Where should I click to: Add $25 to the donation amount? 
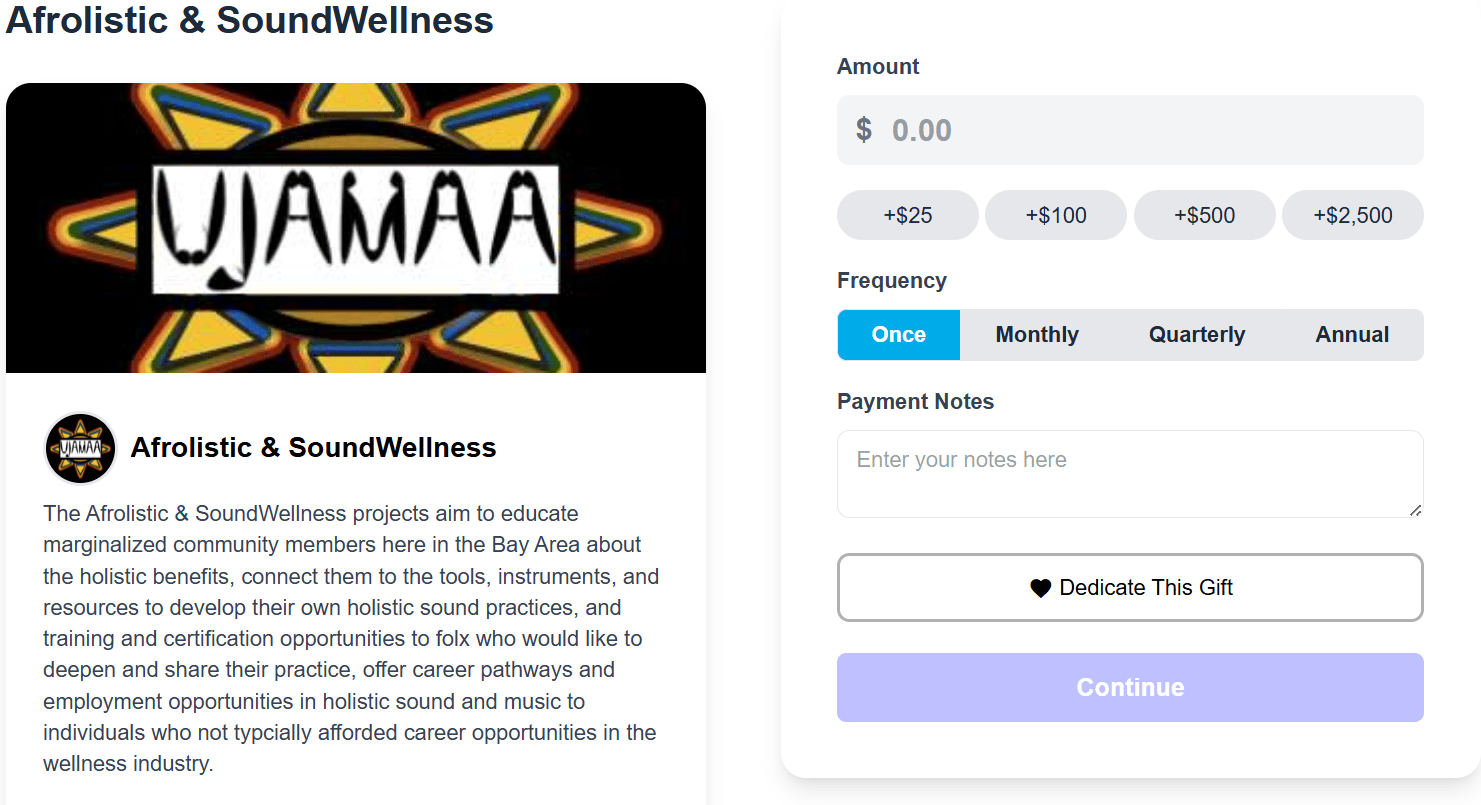pyautogui.click(x=907, y=215)
